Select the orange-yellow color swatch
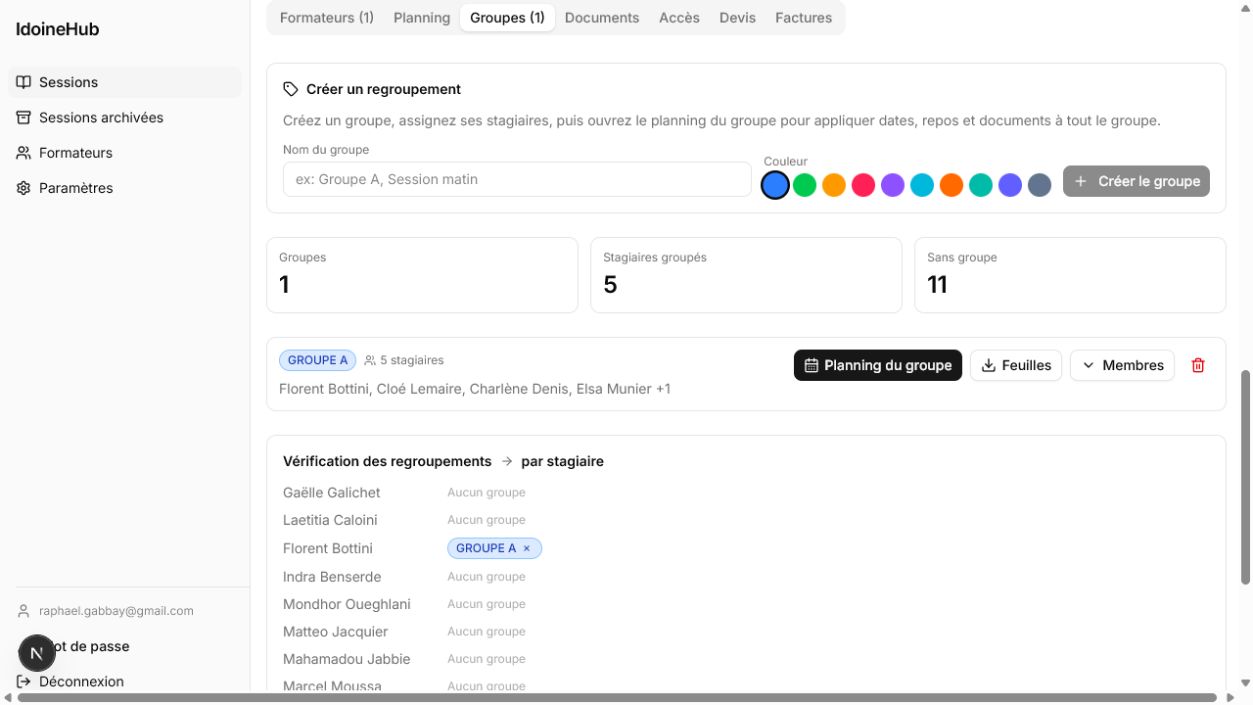 (834, 185)
